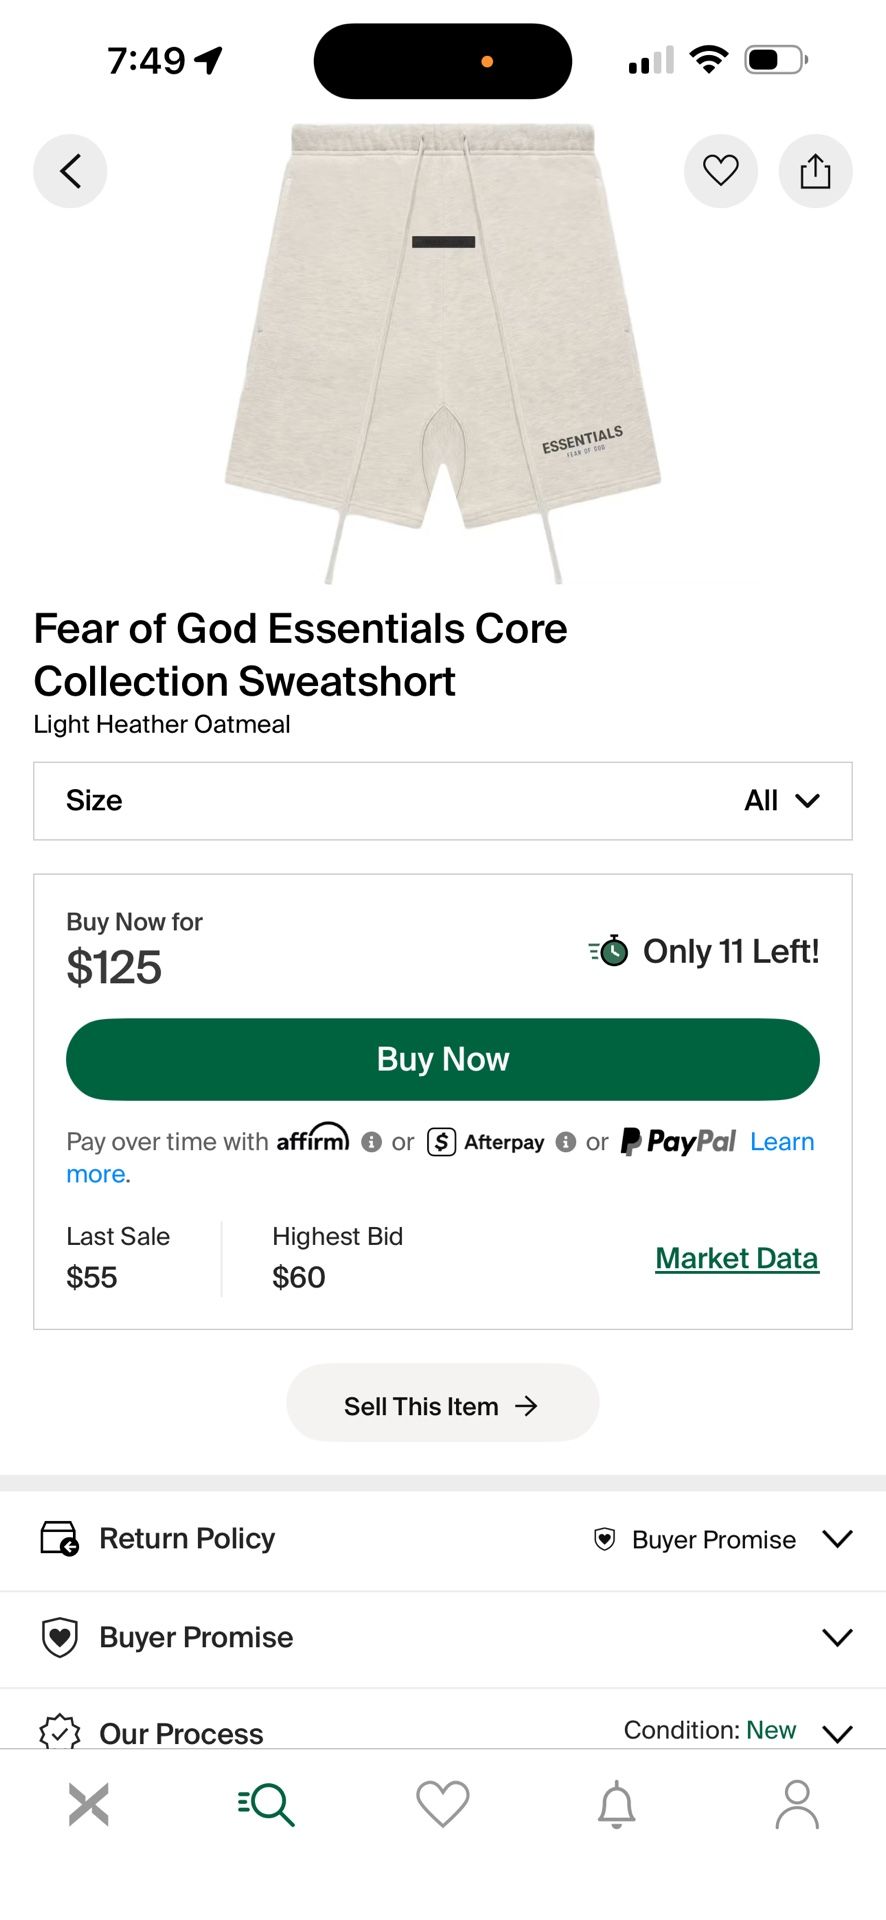Click the Our Process badge icon

[59, 1732]
